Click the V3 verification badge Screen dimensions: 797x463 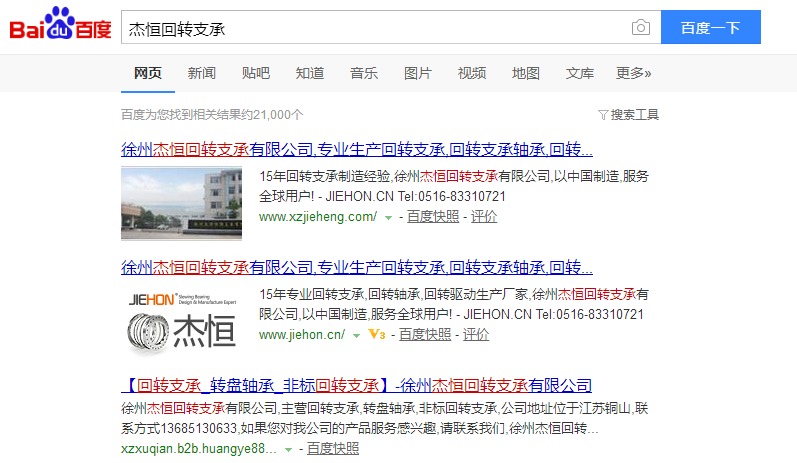click(377, 334)
